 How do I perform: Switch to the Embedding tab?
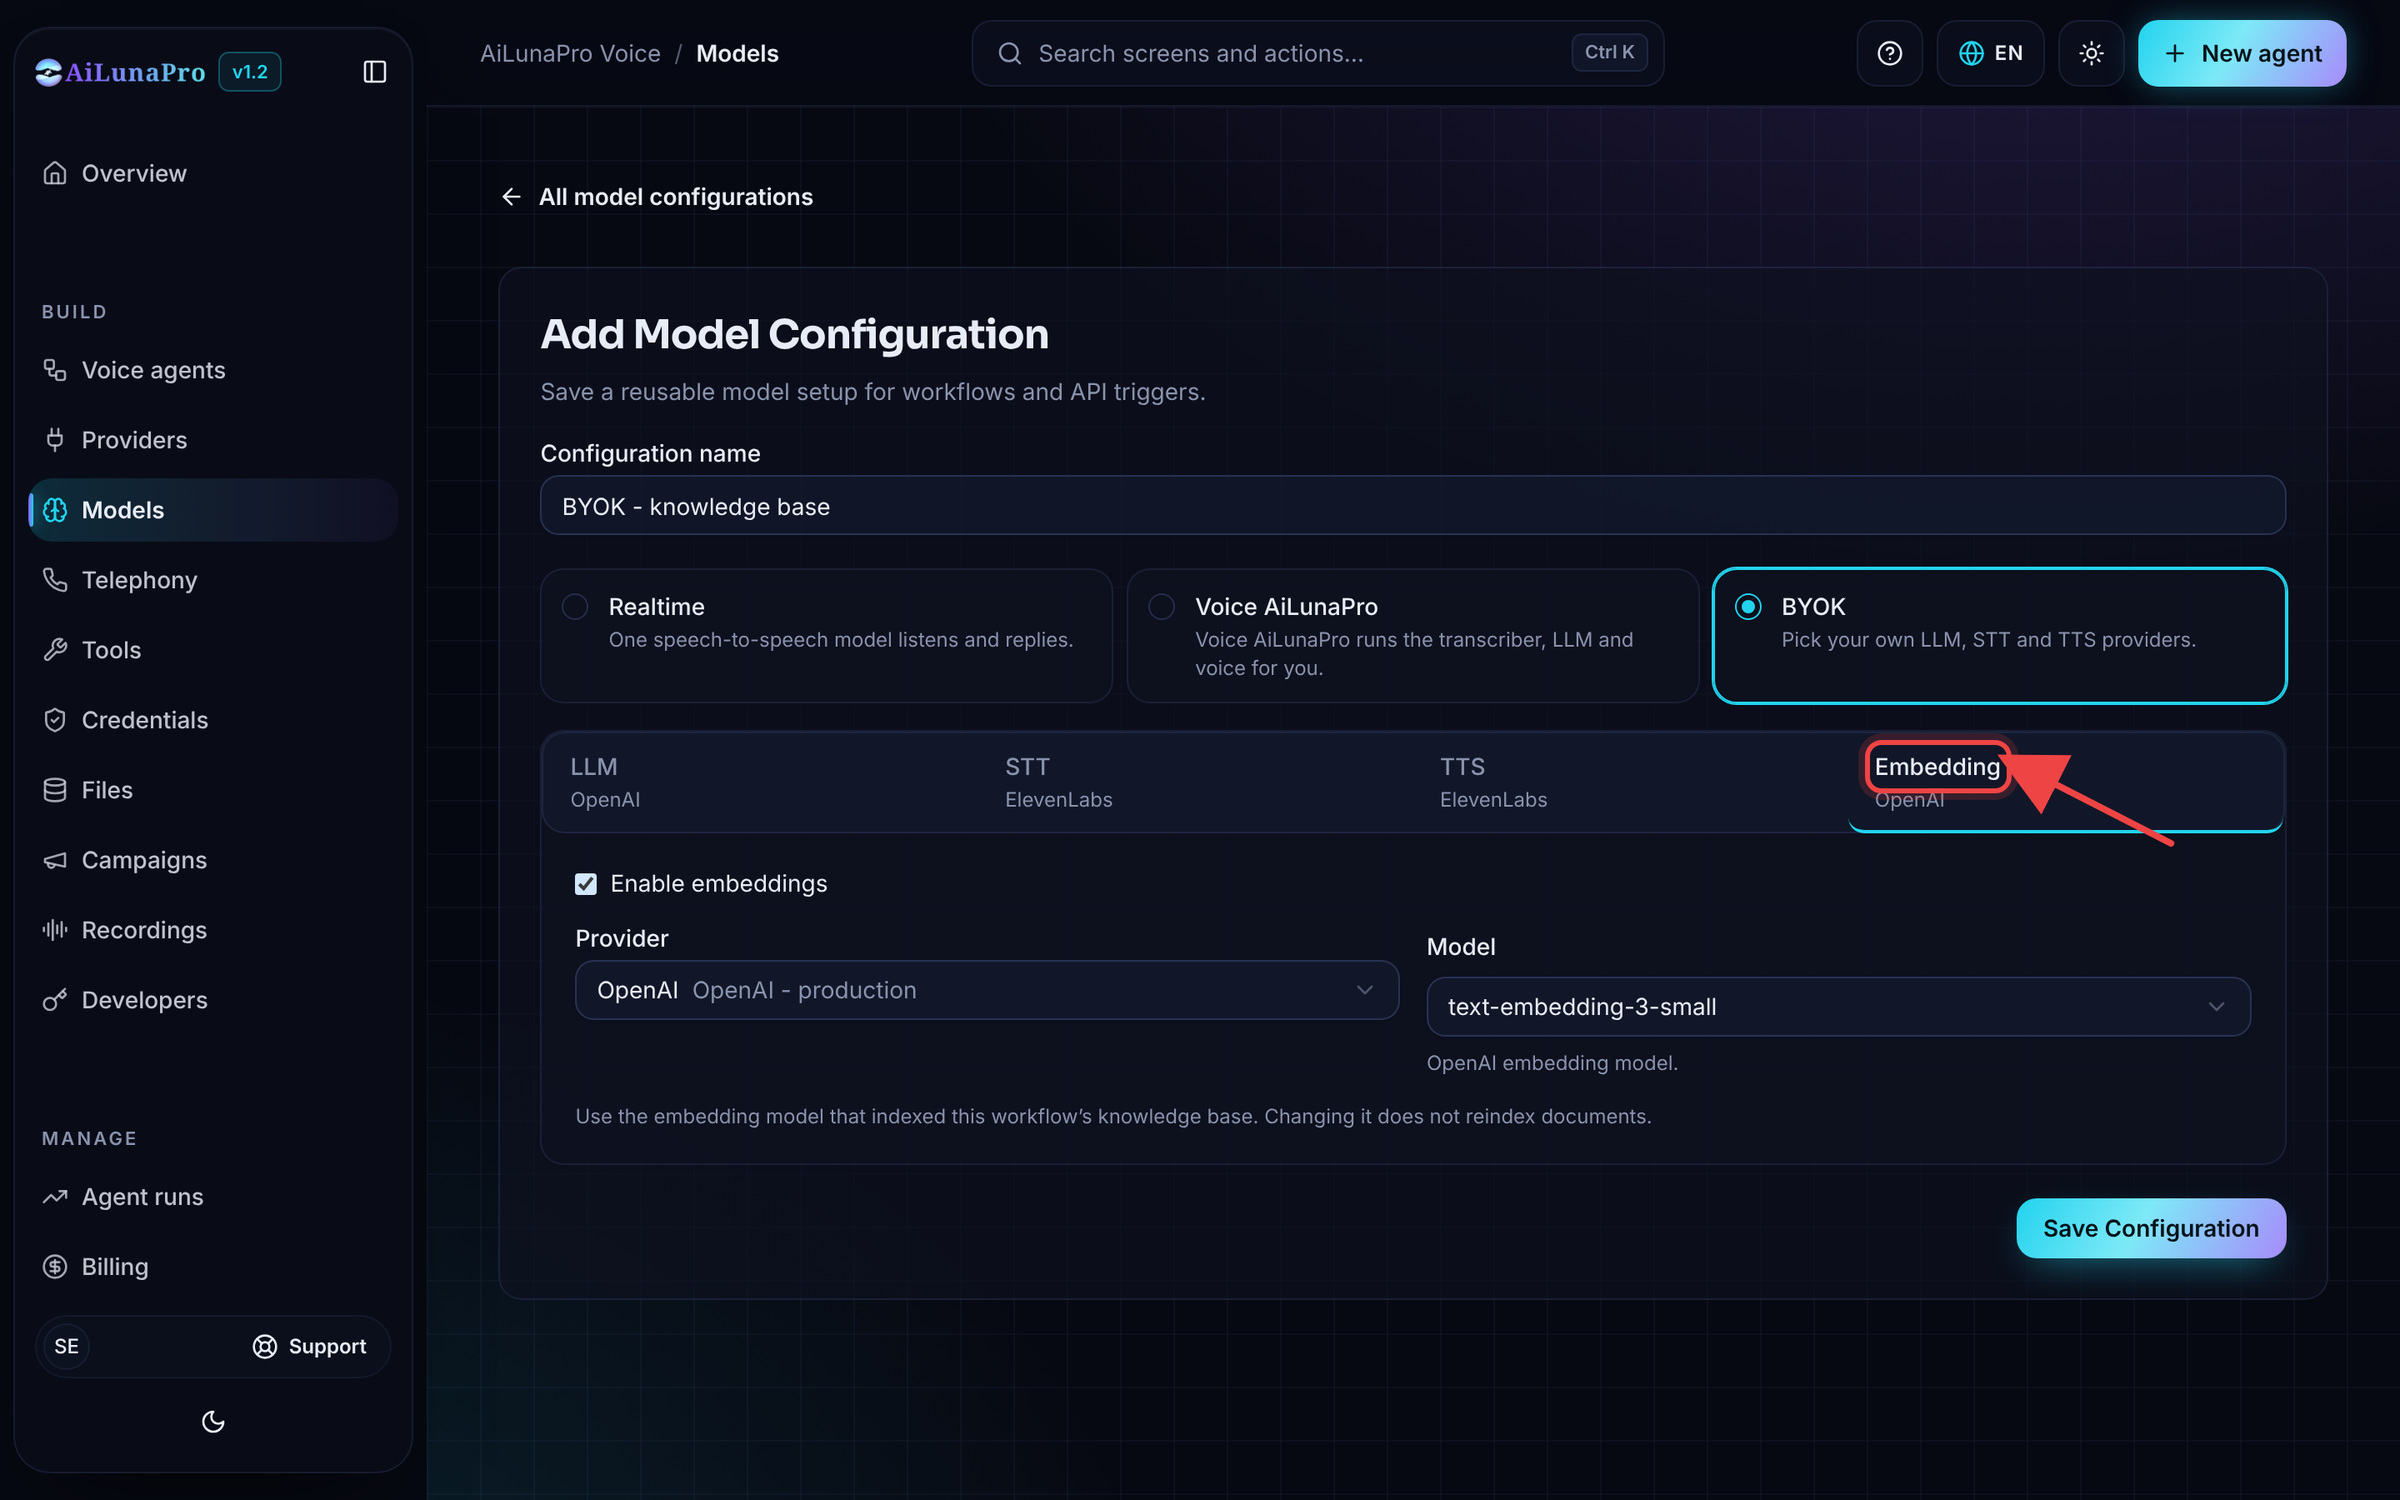tap(2065, 782)
